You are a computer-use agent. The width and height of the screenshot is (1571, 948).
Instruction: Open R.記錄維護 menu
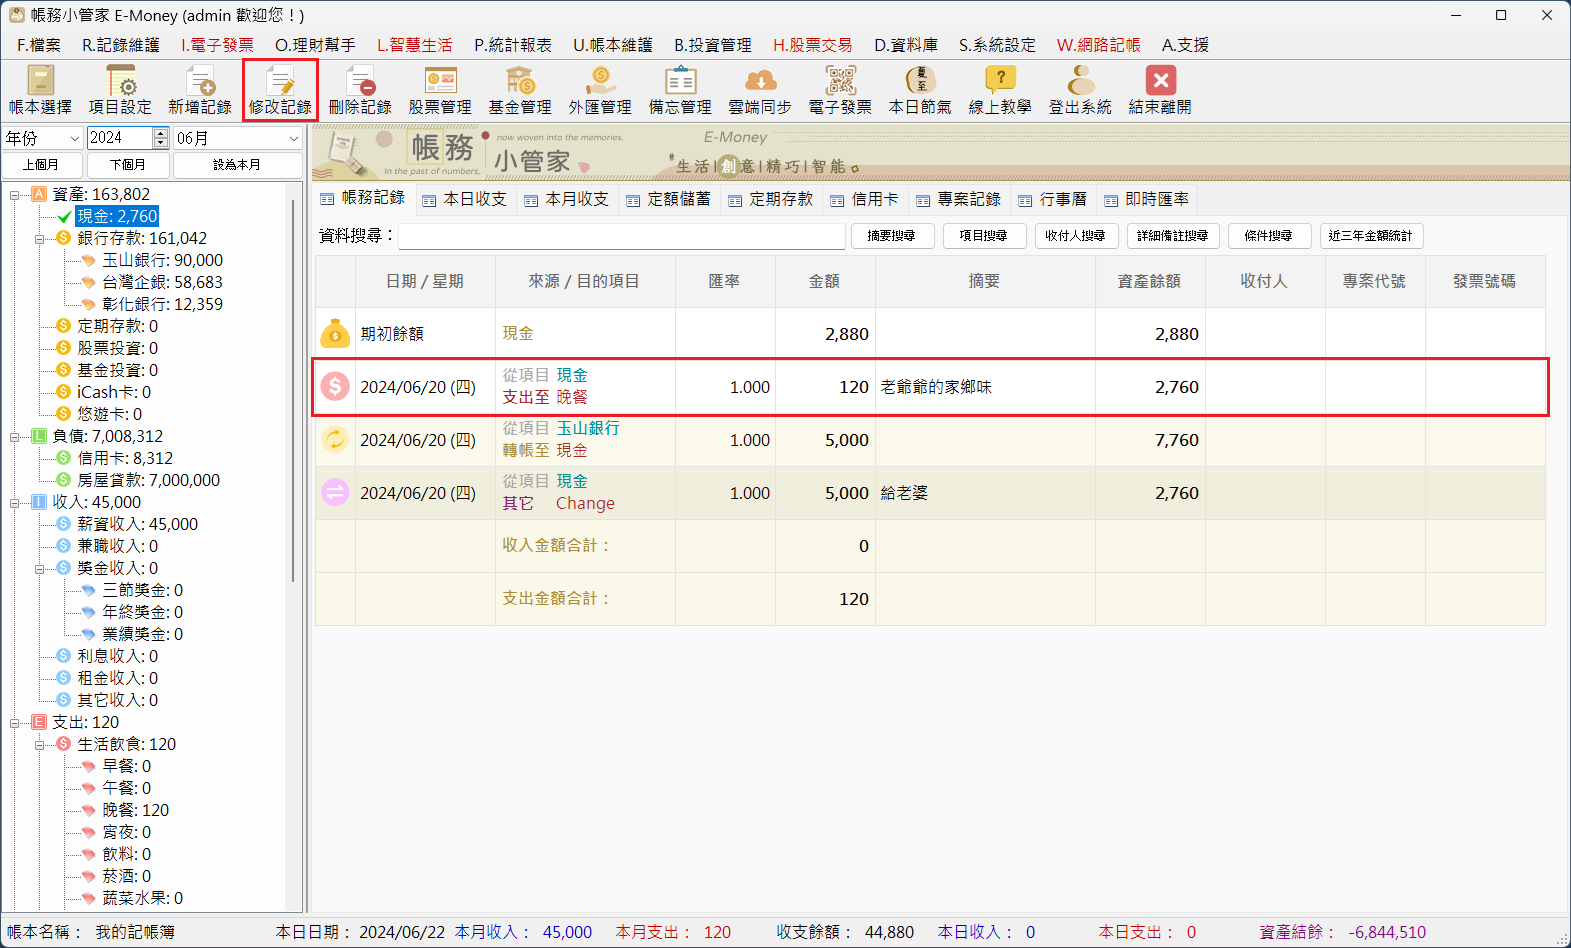tap(121, 45)
